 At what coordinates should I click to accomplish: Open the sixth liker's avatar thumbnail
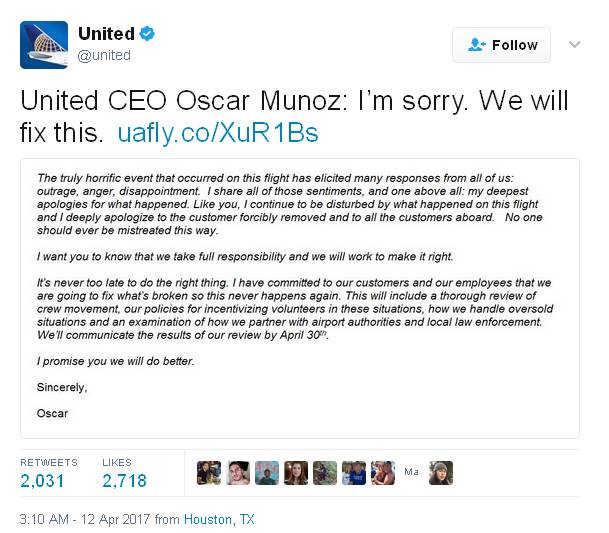[x=354, y=473]
